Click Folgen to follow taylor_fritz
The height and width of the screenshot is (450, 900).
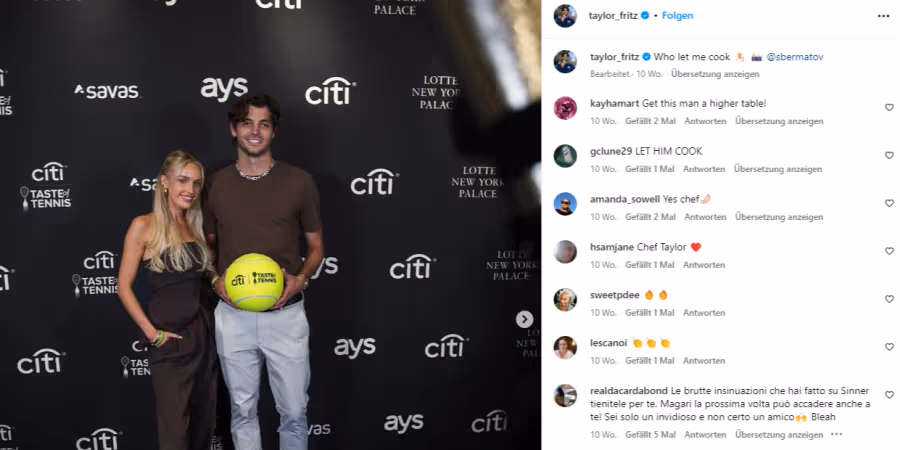677,16
